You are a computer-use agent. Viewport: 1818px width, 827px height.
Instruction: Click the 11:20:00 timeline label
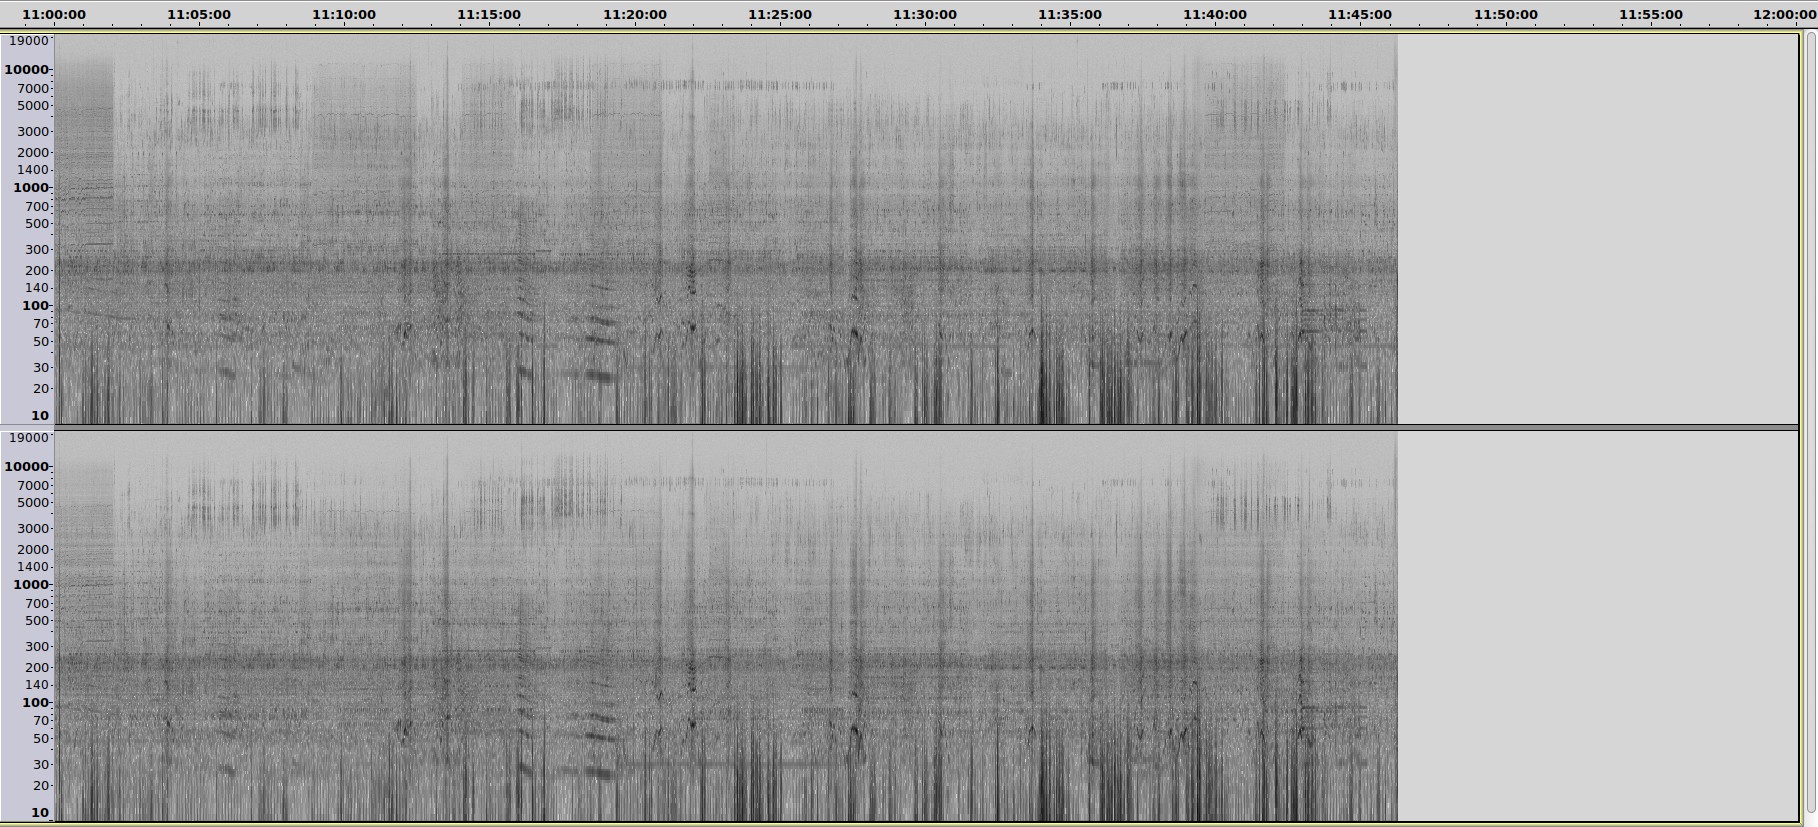click(x=634, y=14)
